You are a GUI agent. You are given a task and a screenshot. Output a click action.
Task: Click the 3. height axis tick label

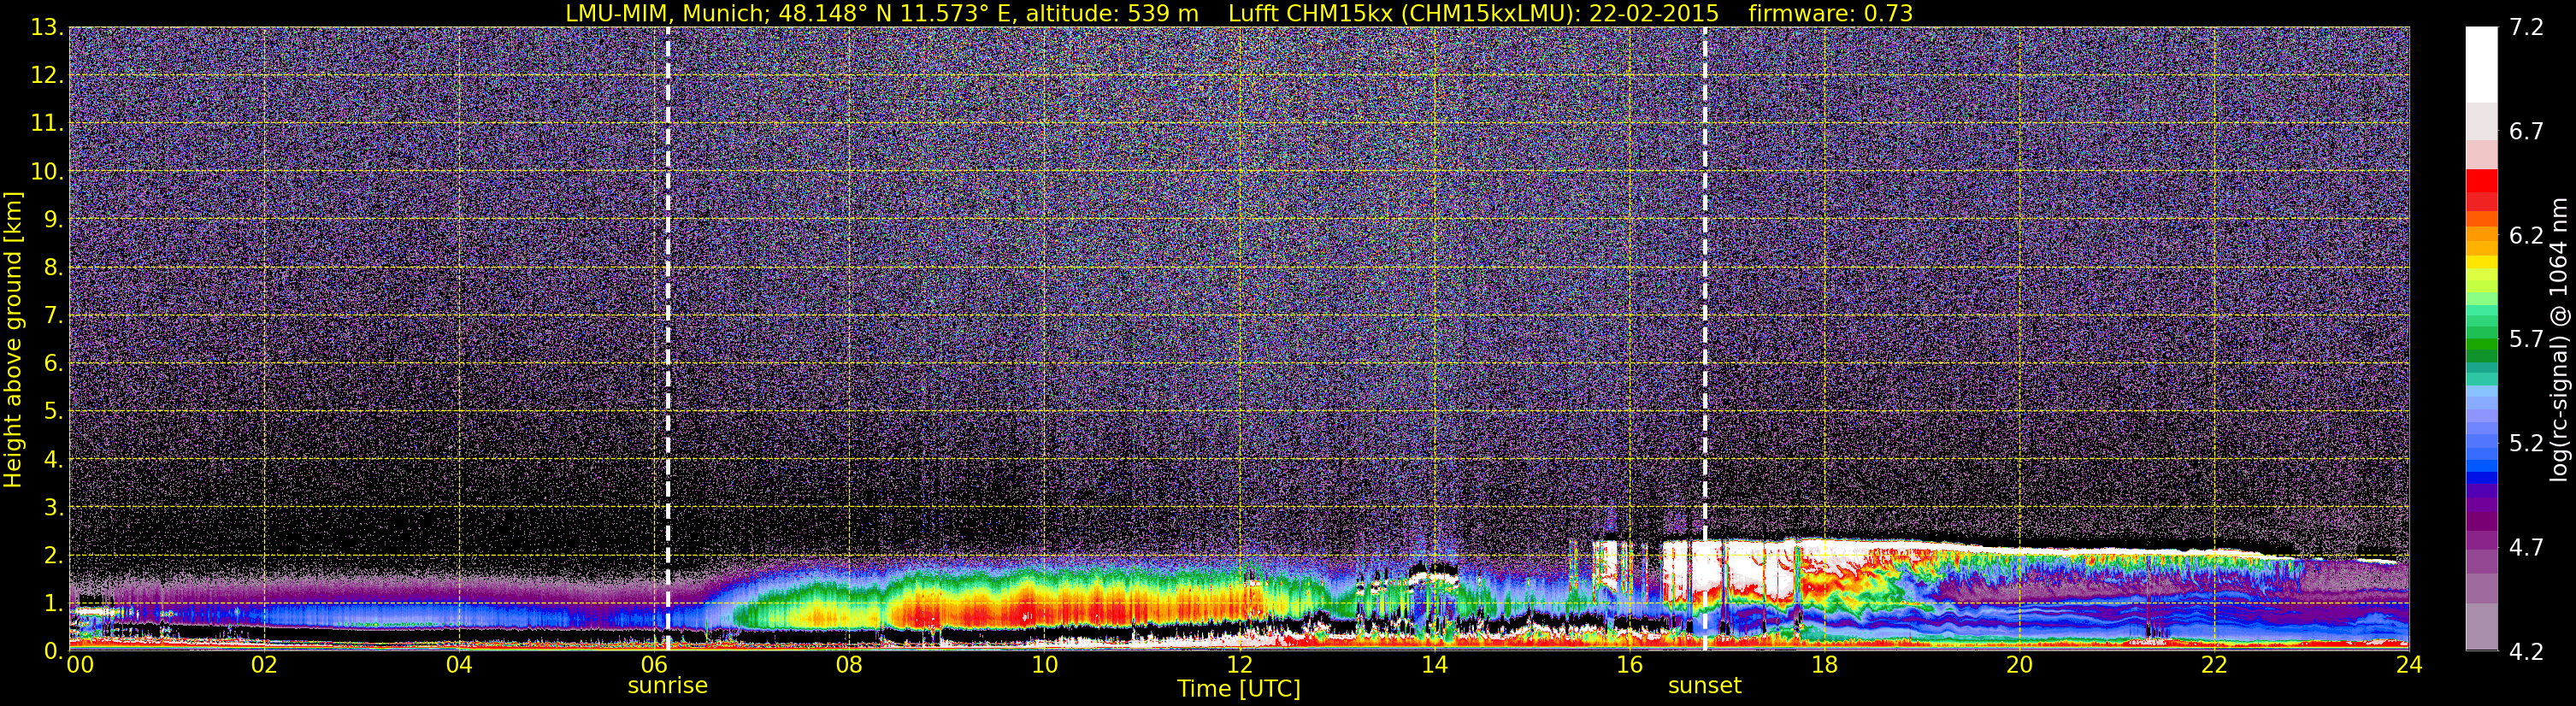coord(53,507)
